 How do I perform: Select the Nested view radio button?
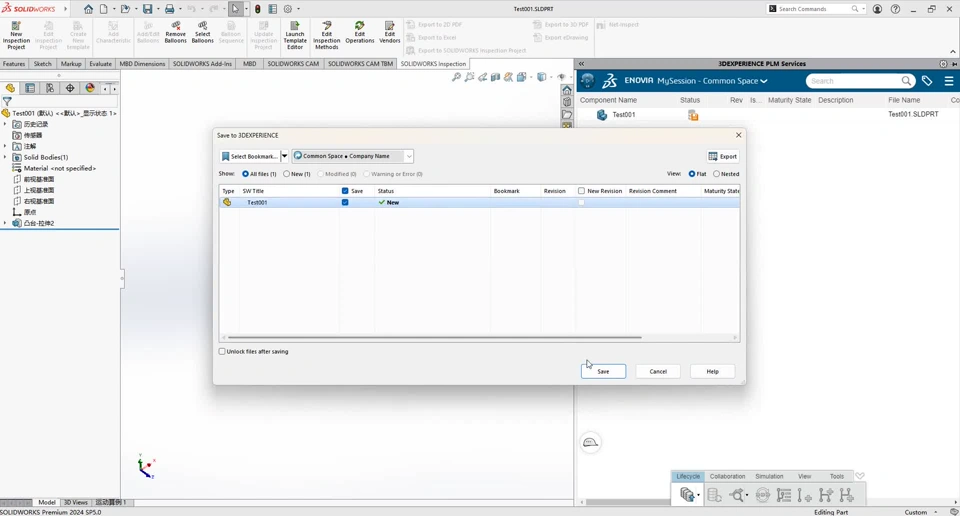(716, 174)
